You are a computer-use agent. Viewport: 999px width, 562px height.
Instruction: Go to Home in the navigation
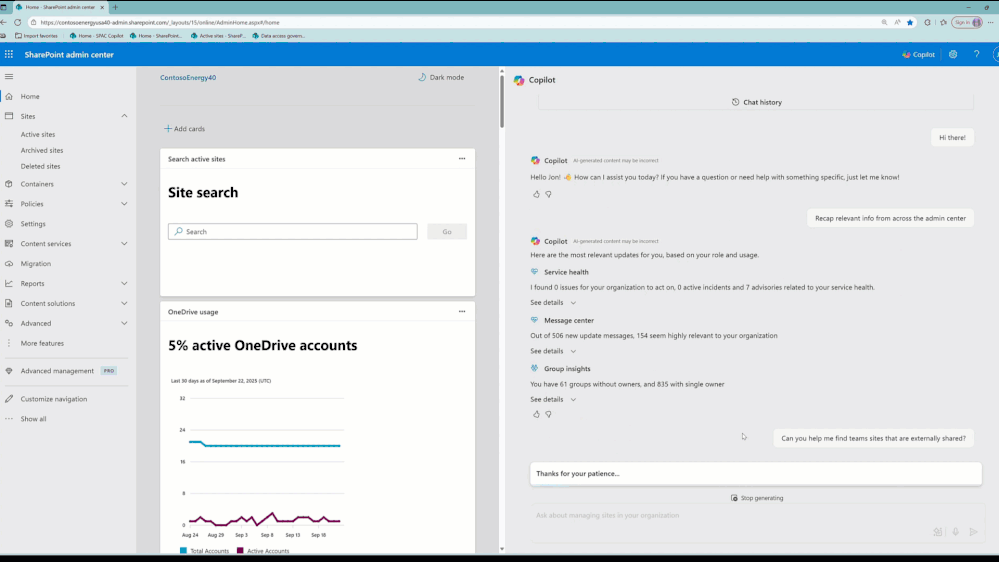pyautogui.click(x=30, y=96)
